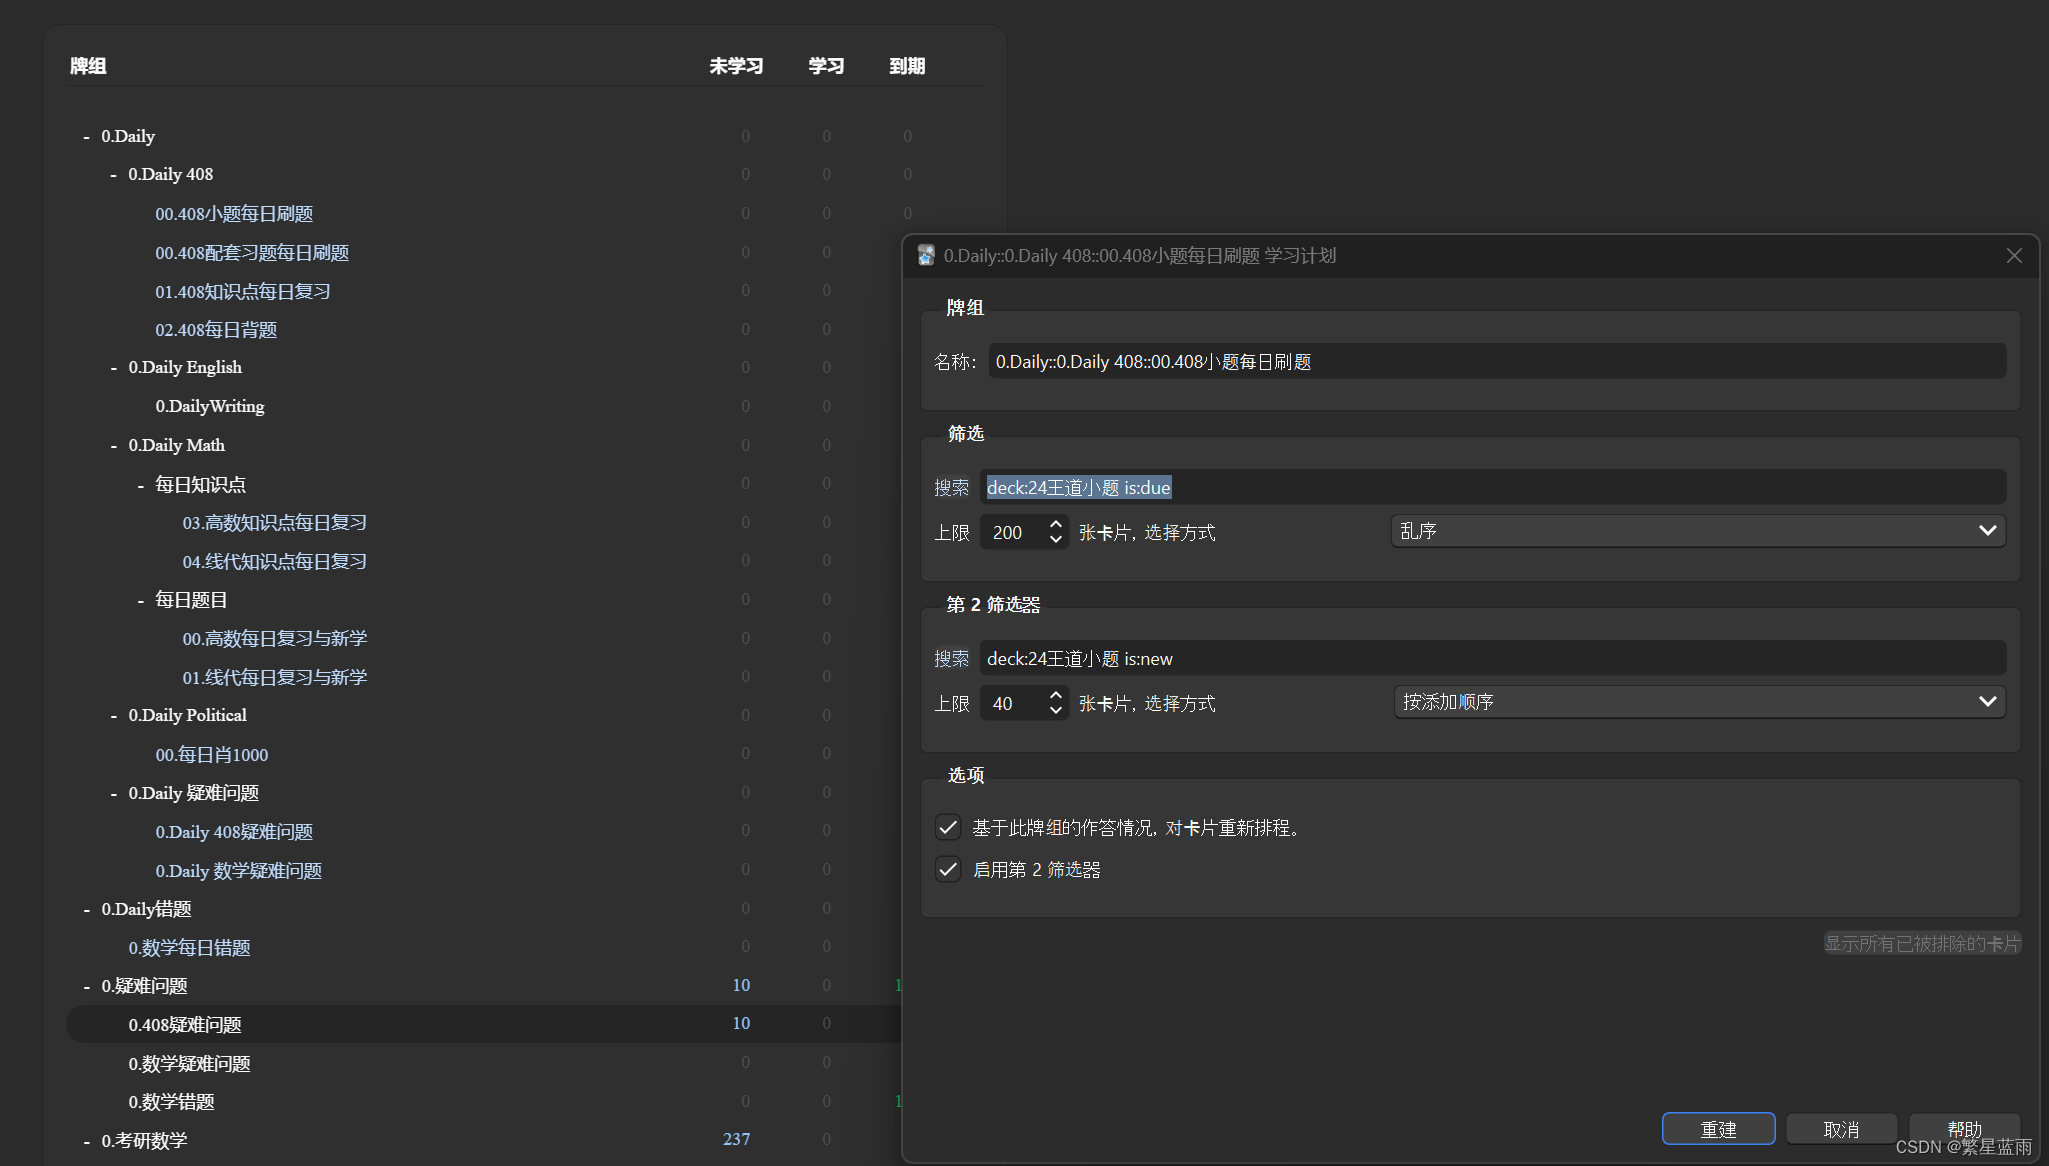This screenshot has width=2049, height=1166.
Task: Collapse the 0.疑难问题 deck
Action: (87, 987)
